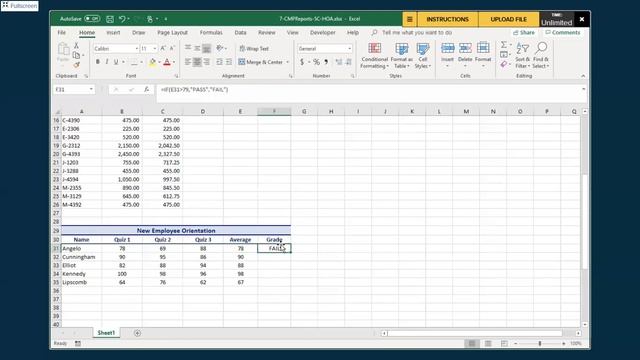
Task: Click the Cut scissors icon
Action: [76, 46]
